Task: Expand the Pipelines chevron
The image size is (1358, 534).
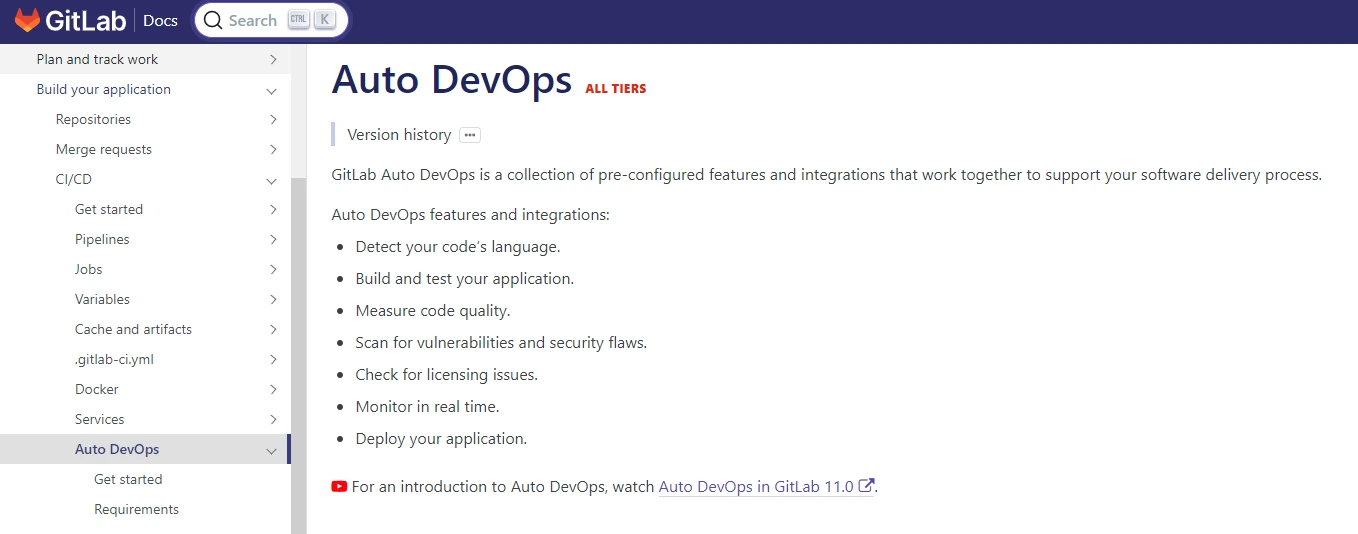Action: pyautogui.click(x=273, y=239)
